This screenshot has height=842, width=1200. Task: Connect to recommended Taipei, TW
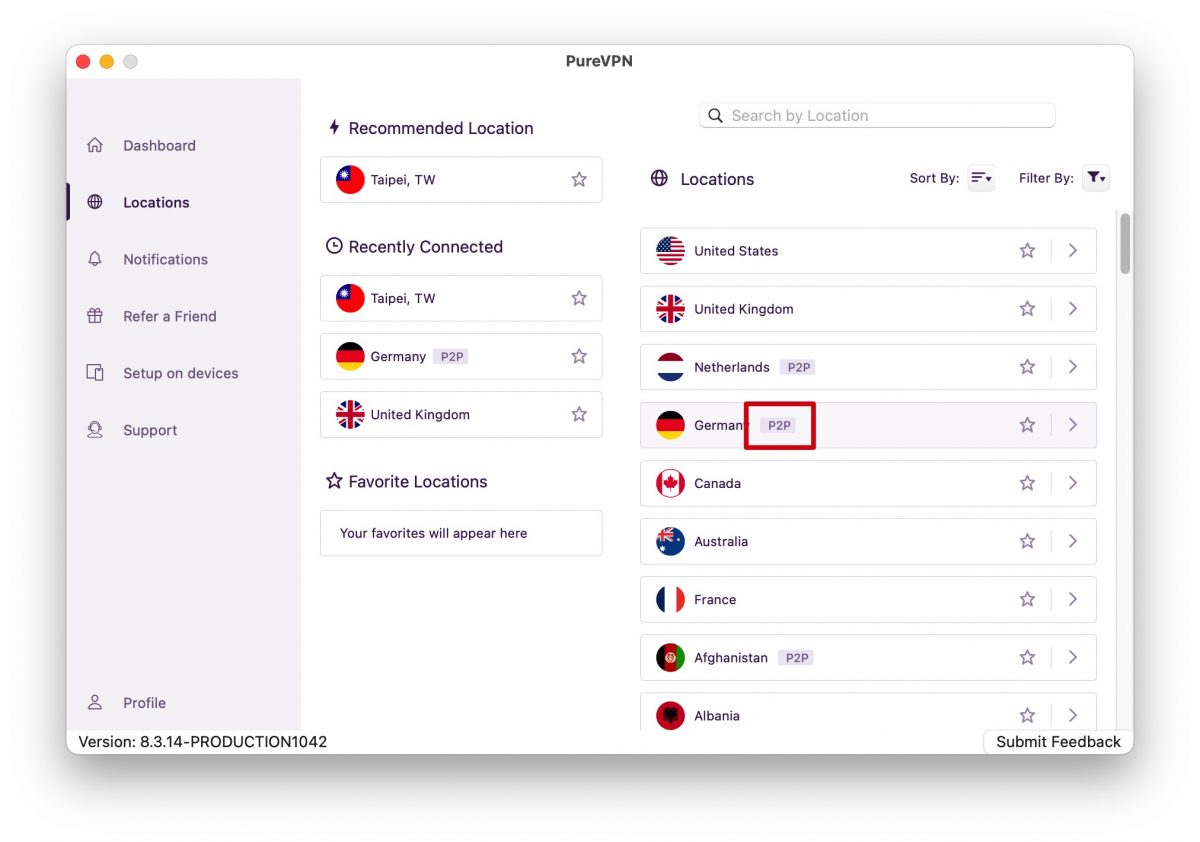click(461, 180)
